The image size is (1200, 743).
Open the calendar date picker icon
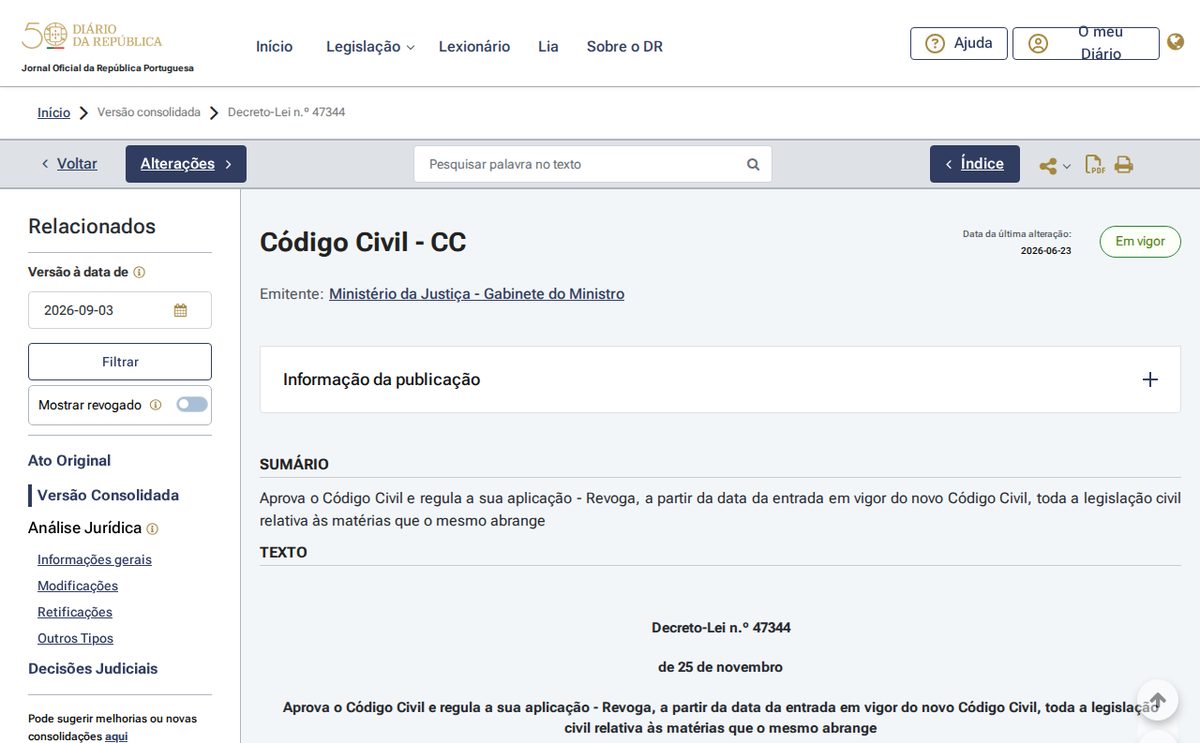coord(180,310)
